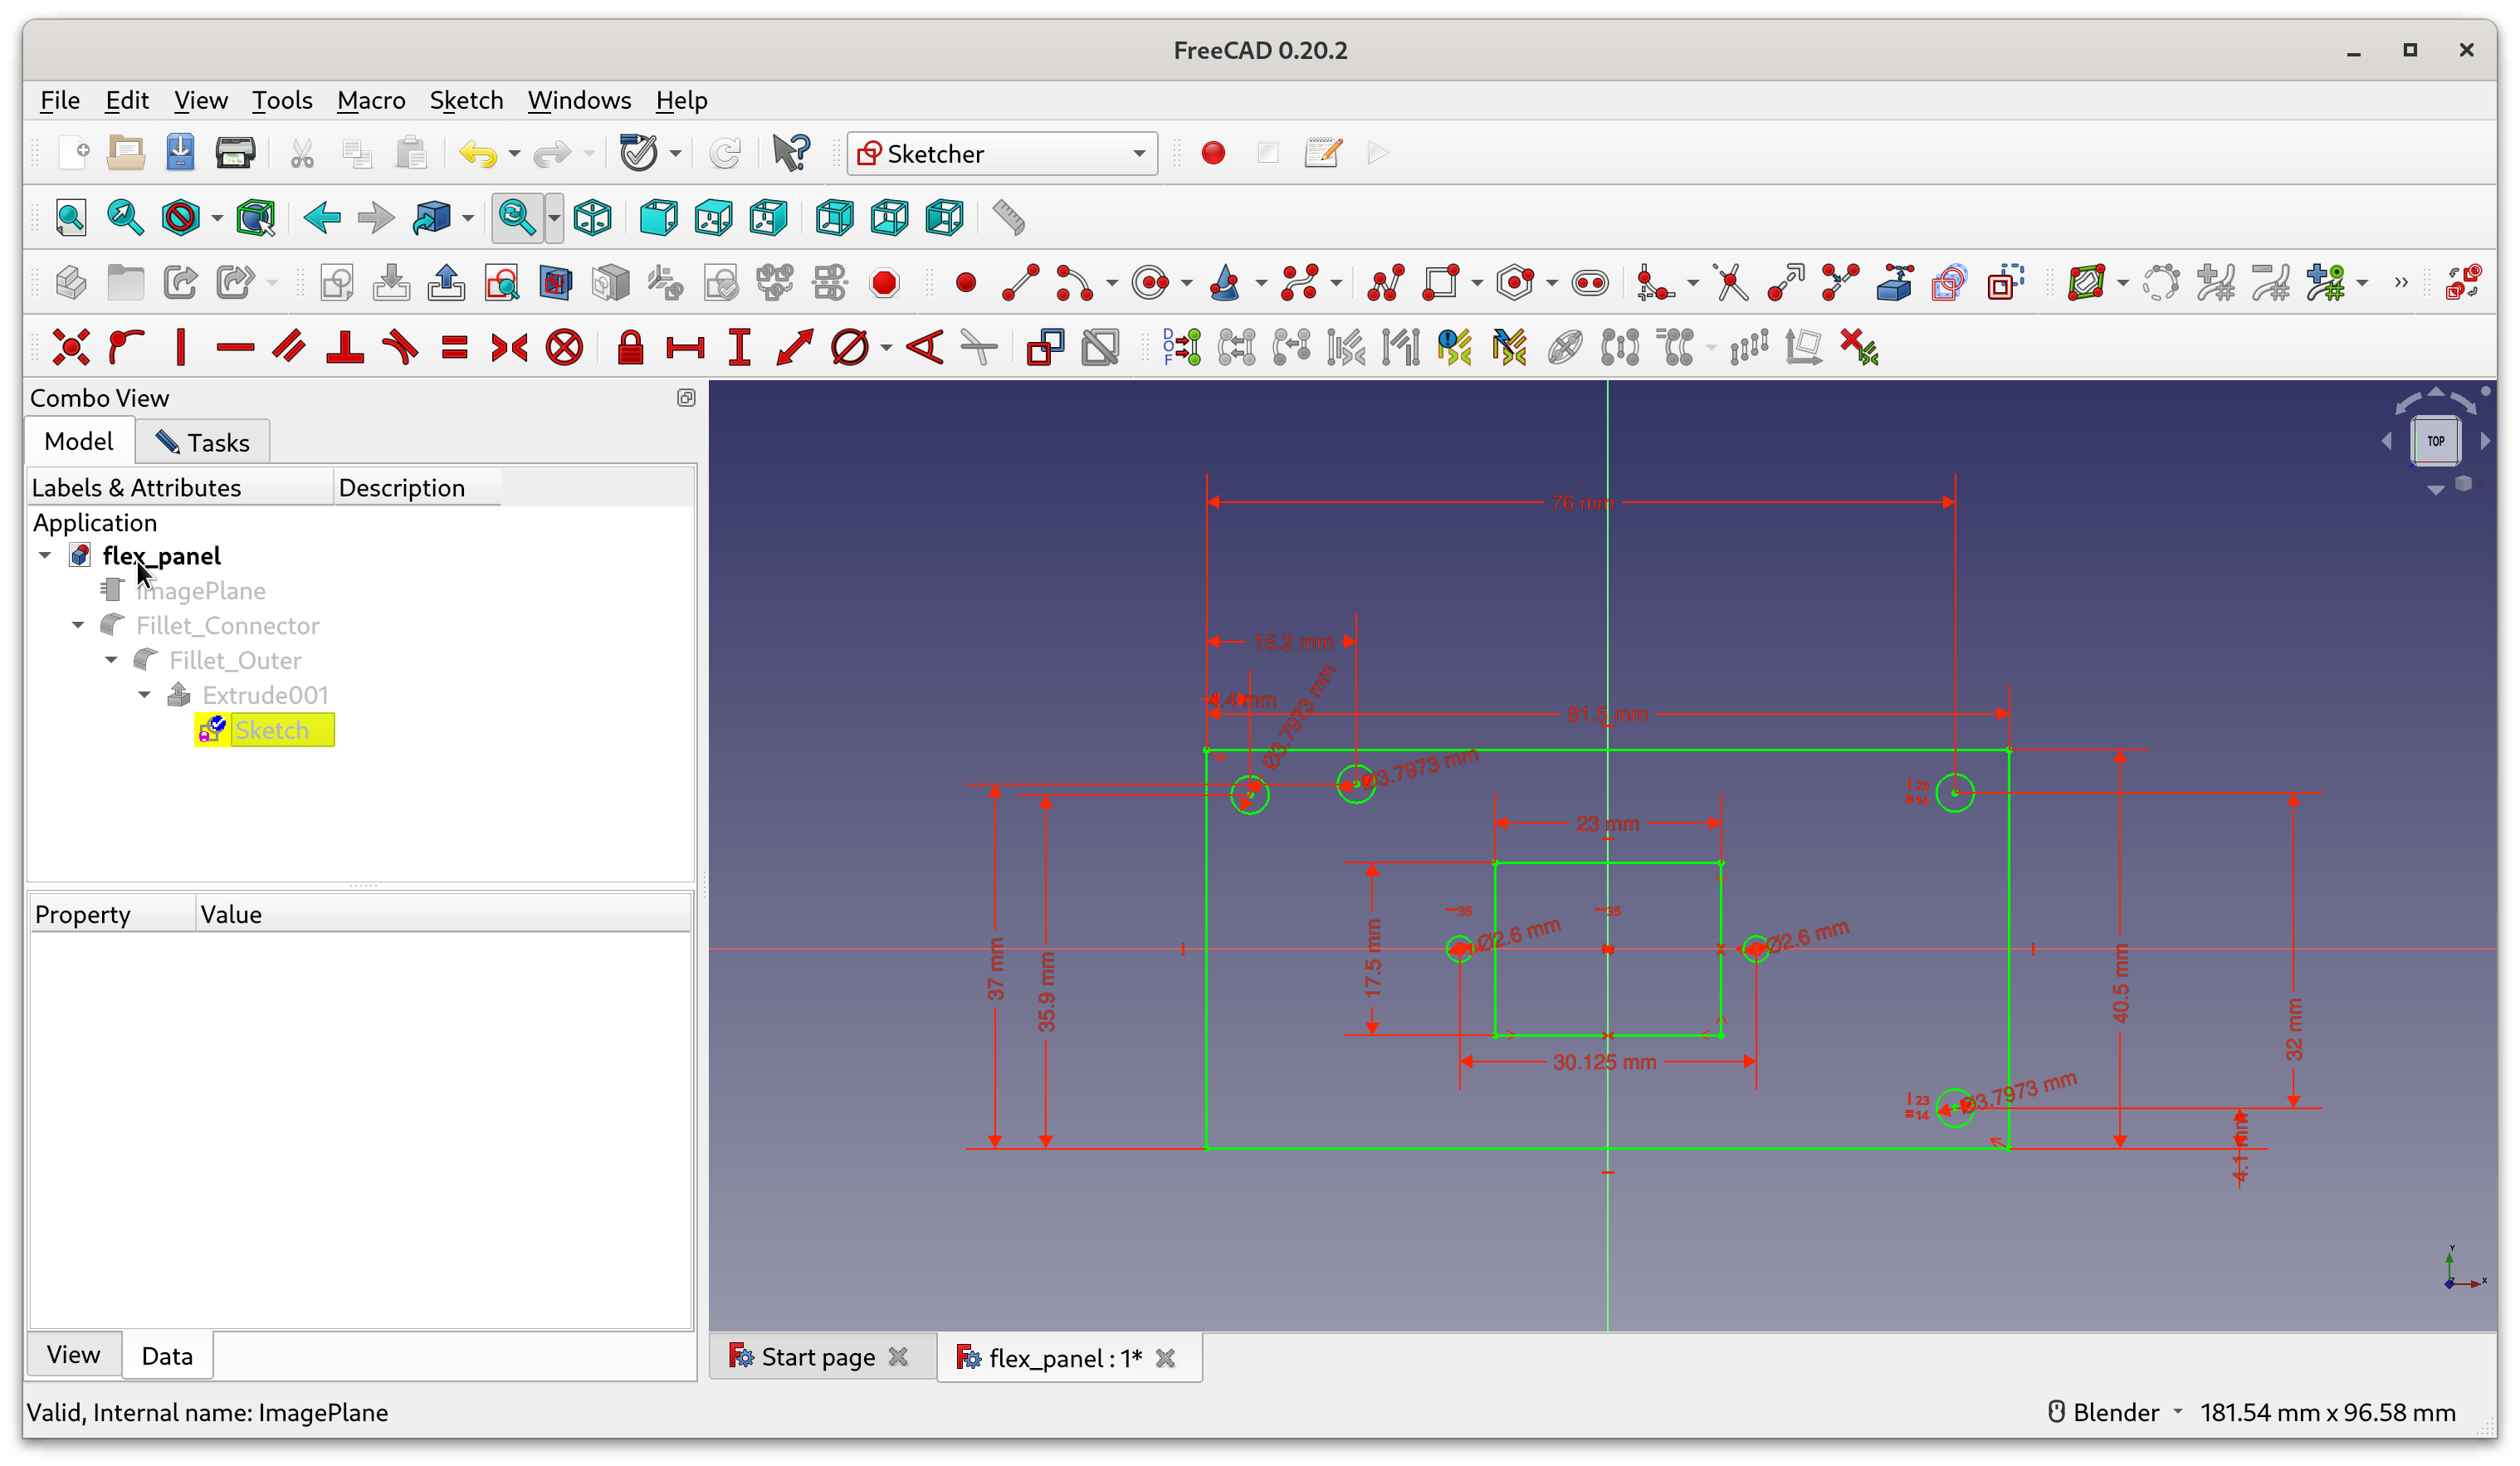Collapse the Fillet_Outer tree node

pos(112,660)
